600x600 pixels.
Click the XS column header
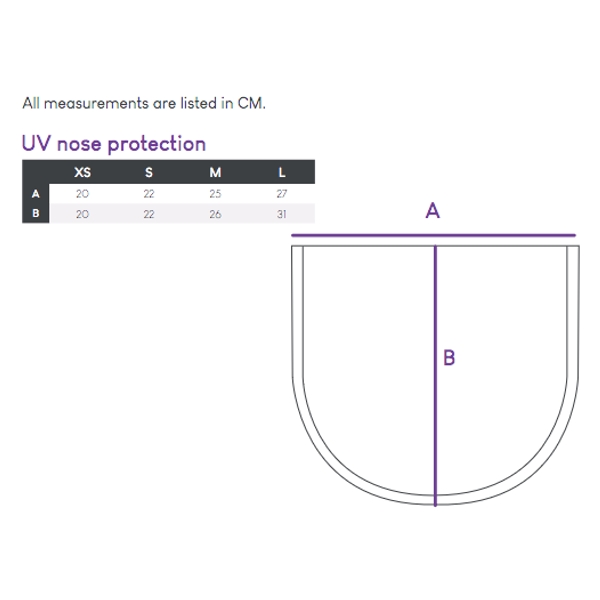(82, 173)
